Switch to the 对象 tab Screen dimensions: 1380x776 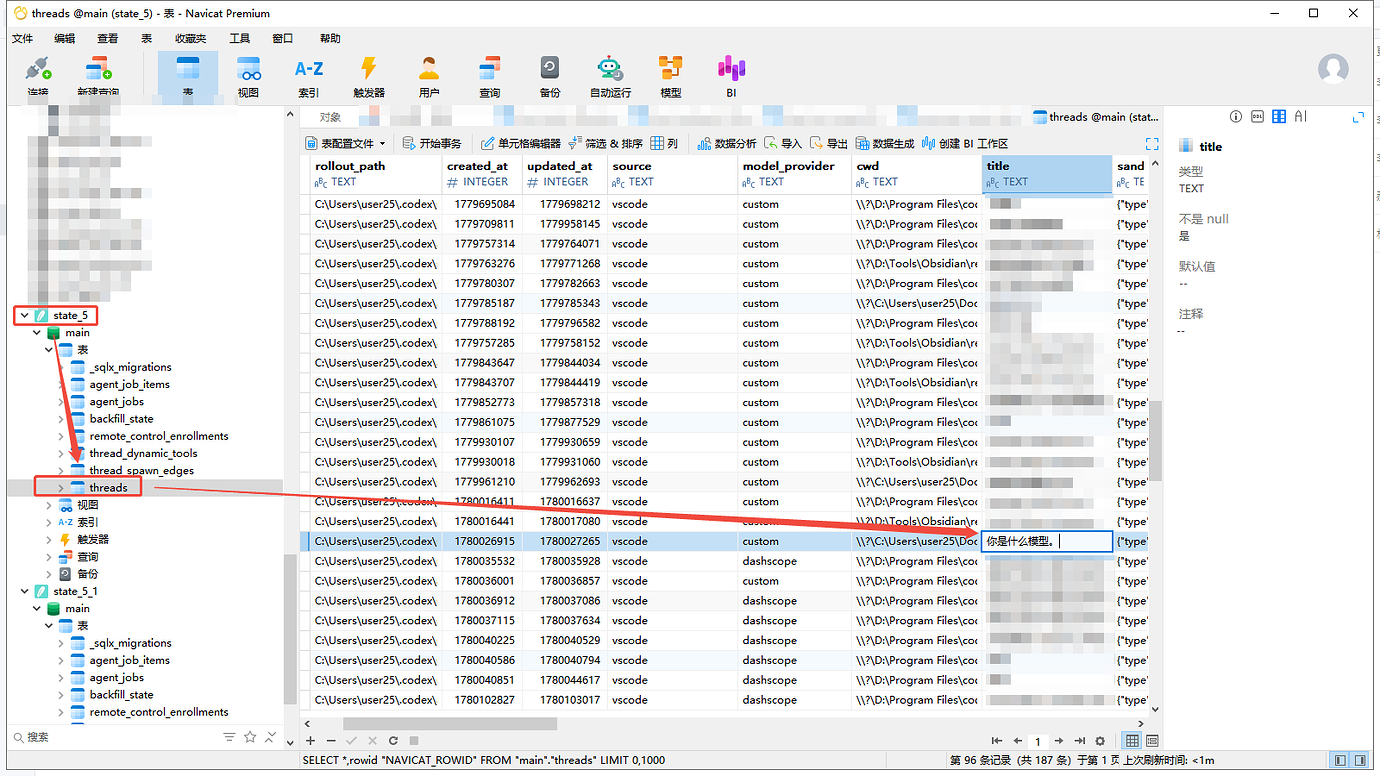[x=330, y=117]
